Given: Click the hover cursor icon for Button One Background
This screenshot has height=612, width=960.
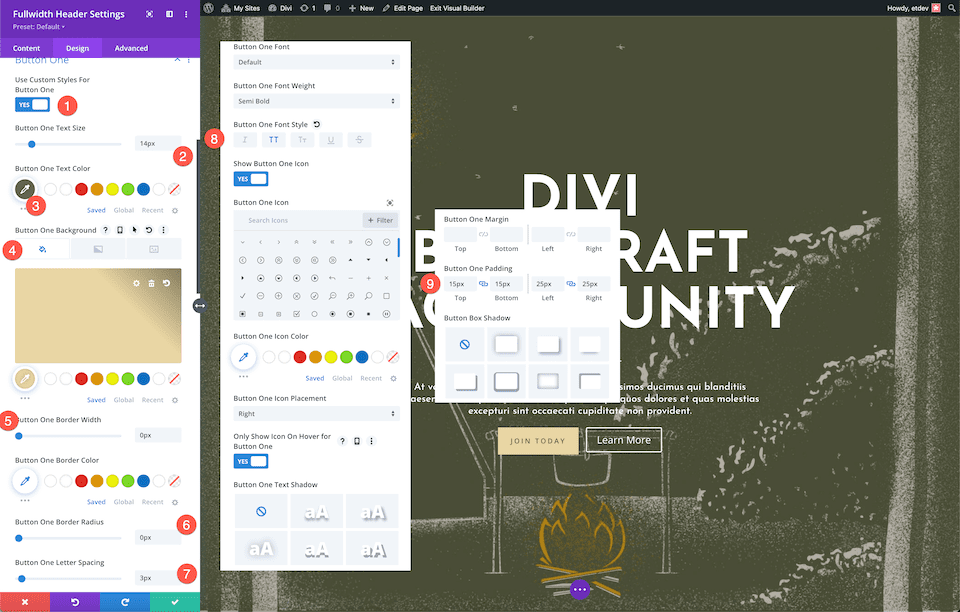Looking at the screenshot, I should 134,230.
